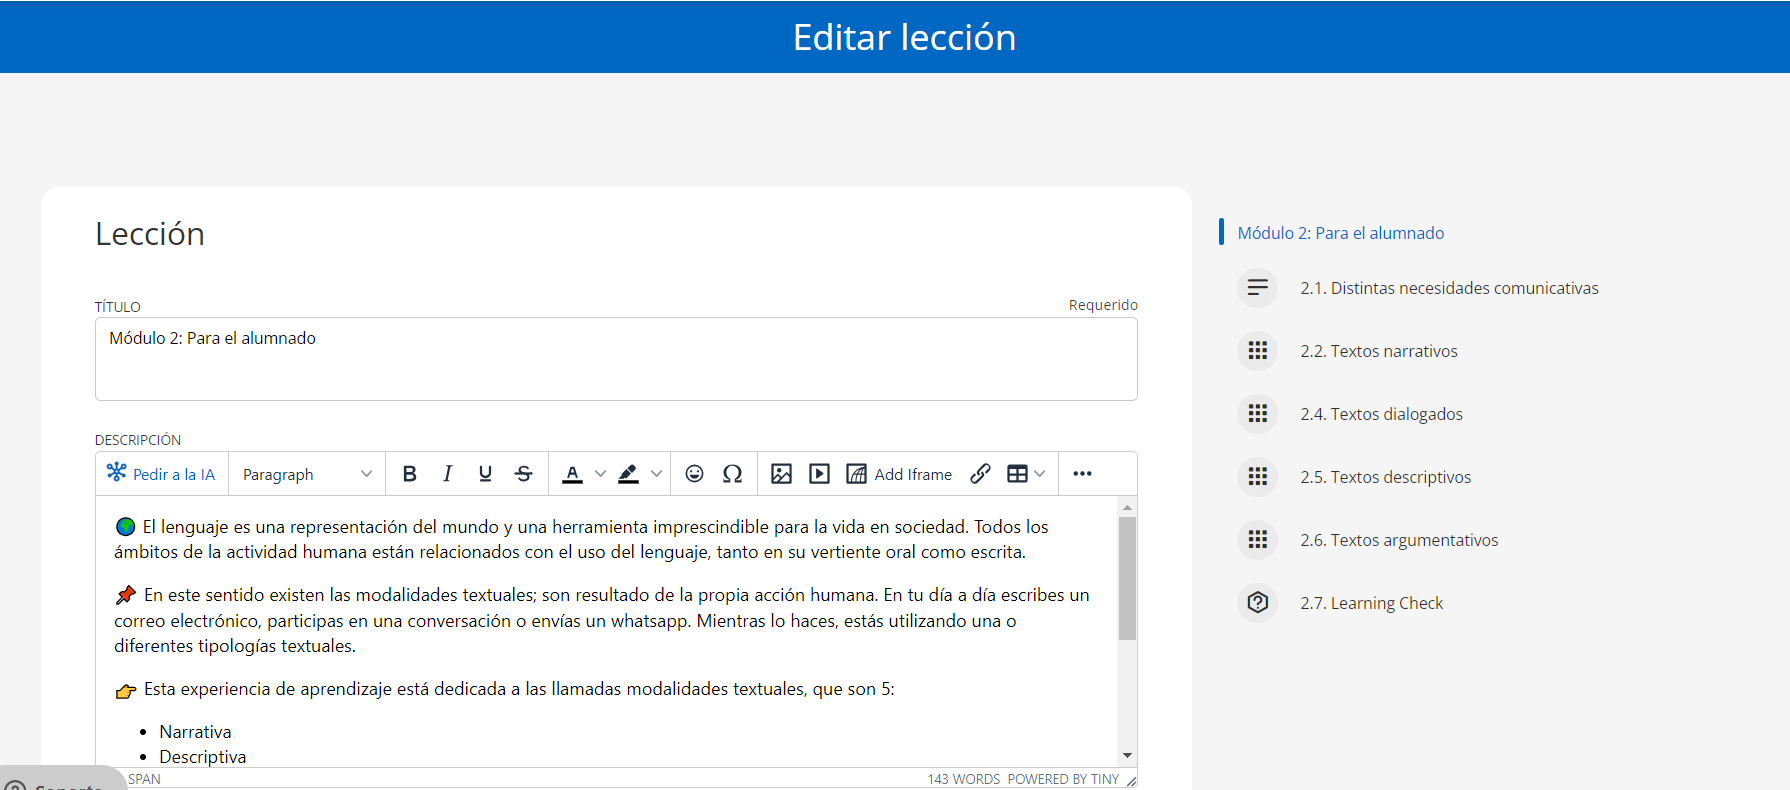Open lesson 2.4. Textos dialogados
This screenshot has height=790, width=1790.
1381,414
